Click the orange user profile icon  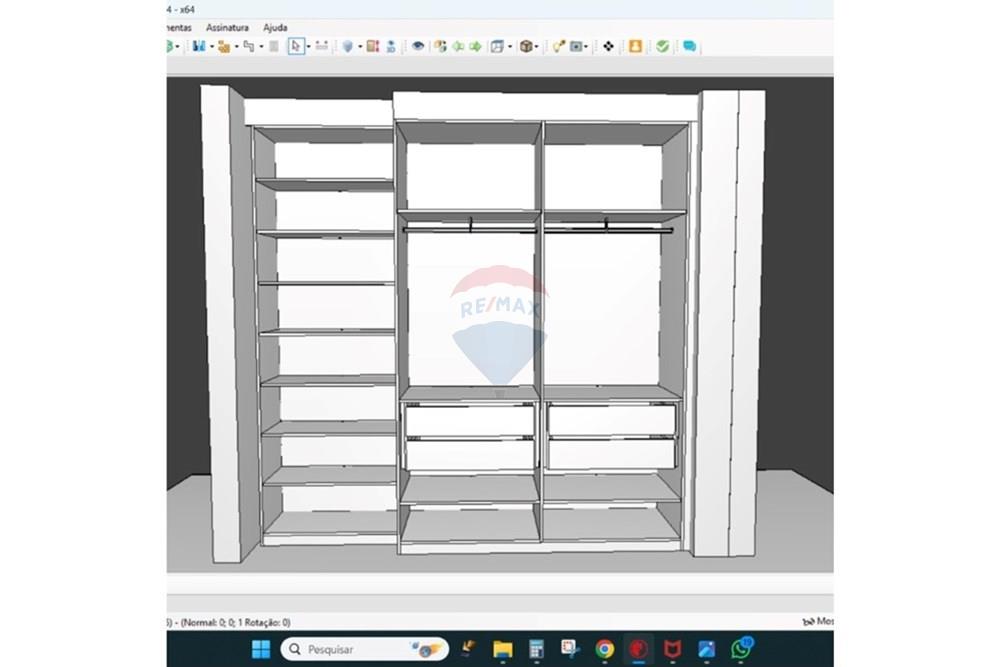point(635,46)
